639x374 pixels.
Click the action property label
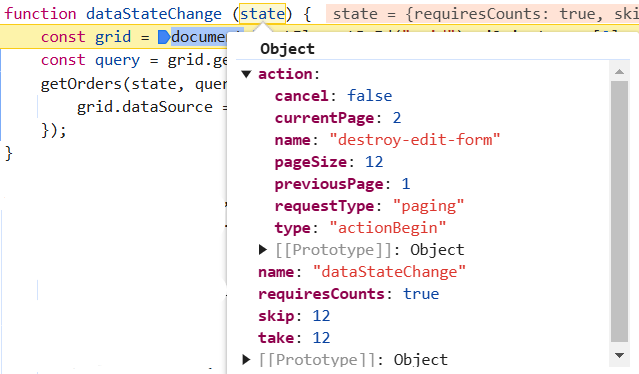285,74
